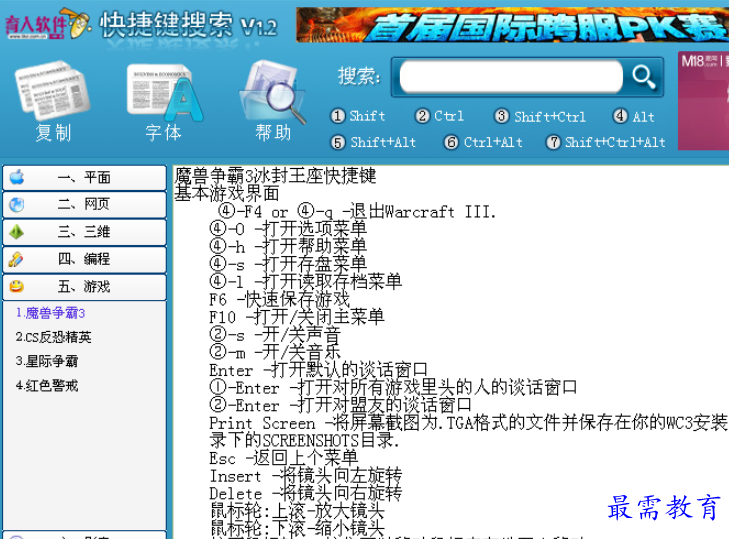The image size is (729, 539).
Task: Click the line ④-s 打开存盘菜单
Action: coord(288,264)
